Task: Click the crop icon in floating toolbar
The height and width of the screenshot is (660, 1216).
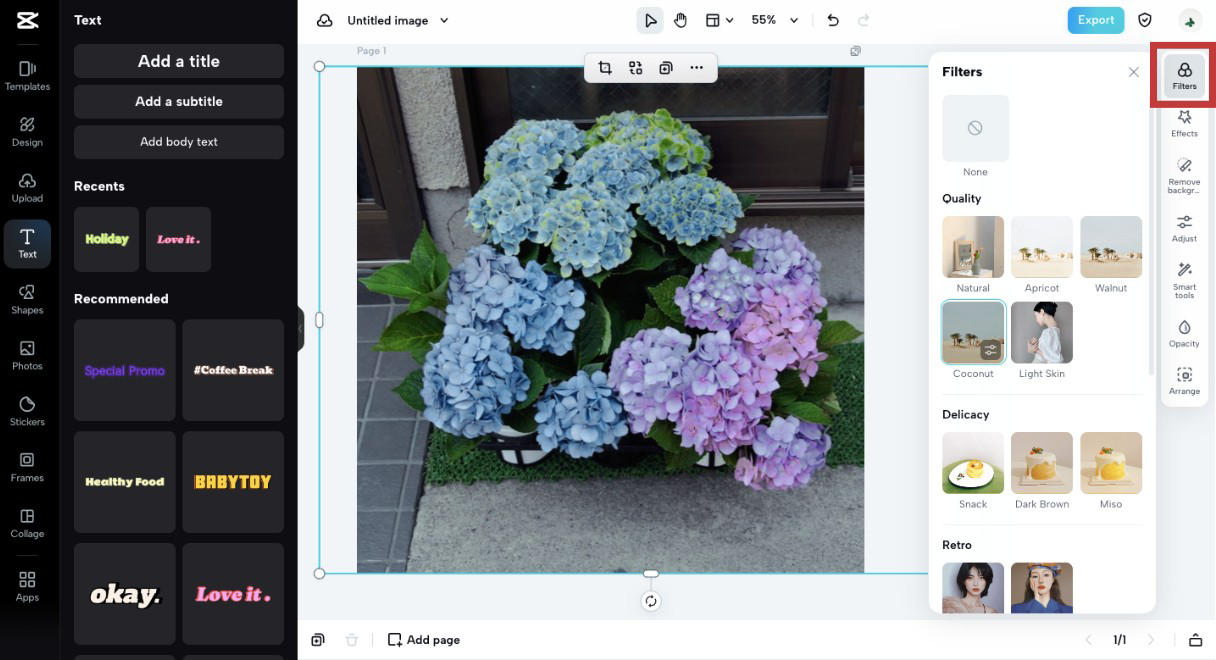Action: 605,68
